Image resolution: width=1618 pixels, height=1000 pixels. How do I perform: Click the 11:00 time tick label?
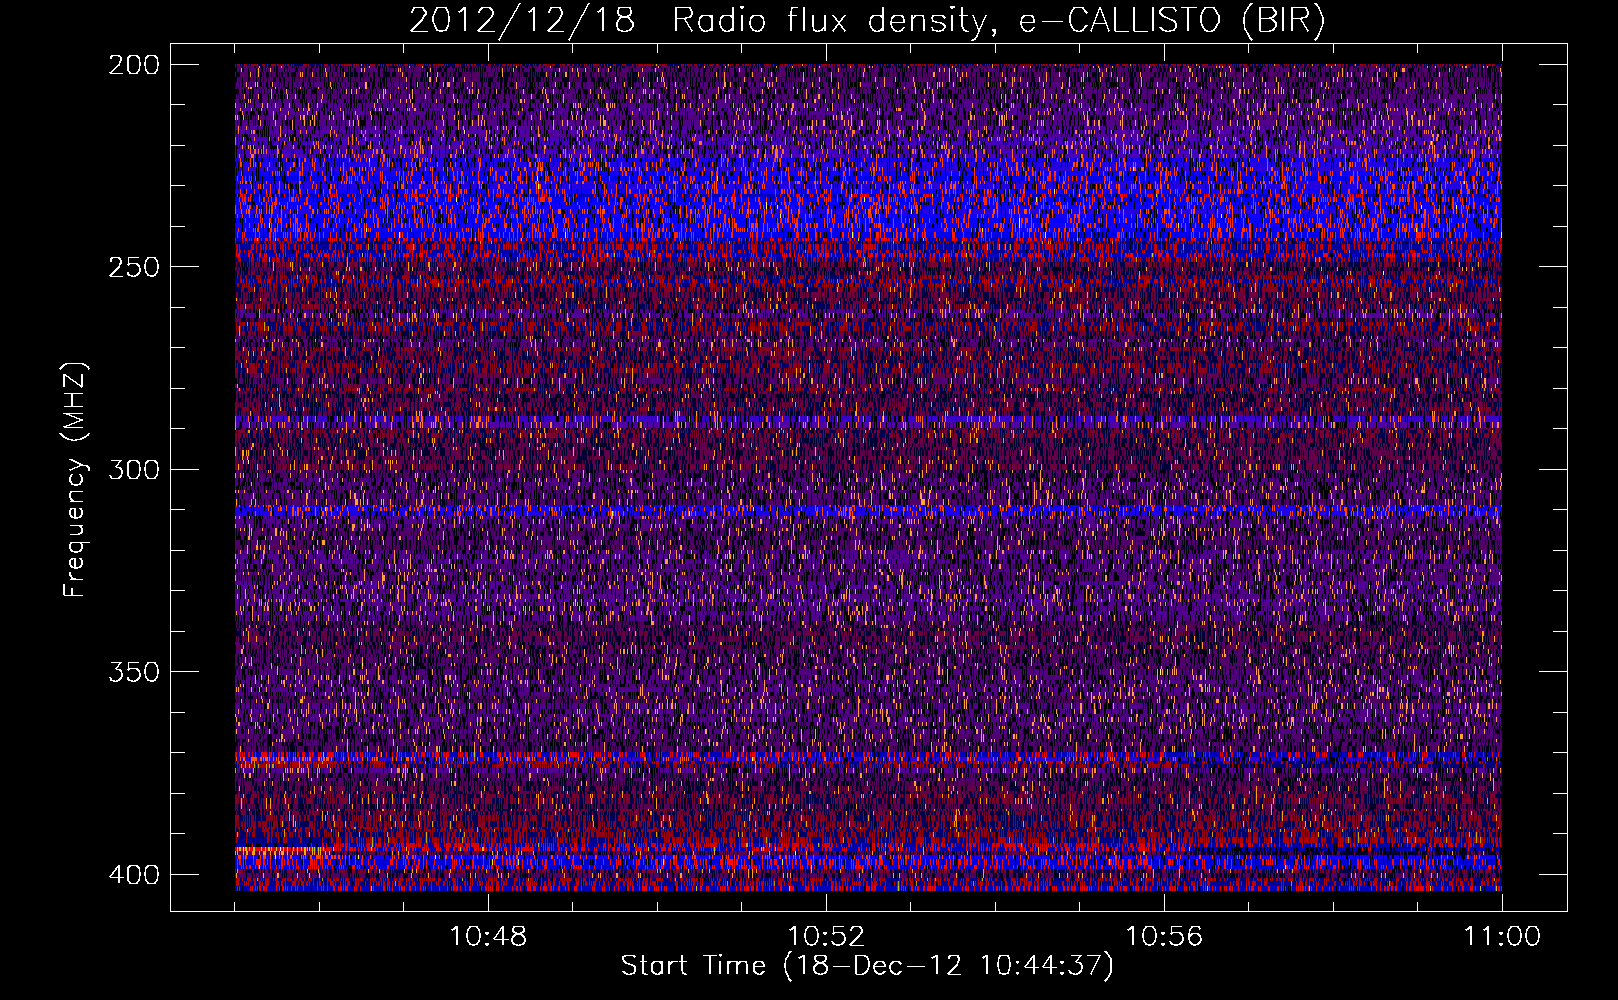(x=1502, y=937)
